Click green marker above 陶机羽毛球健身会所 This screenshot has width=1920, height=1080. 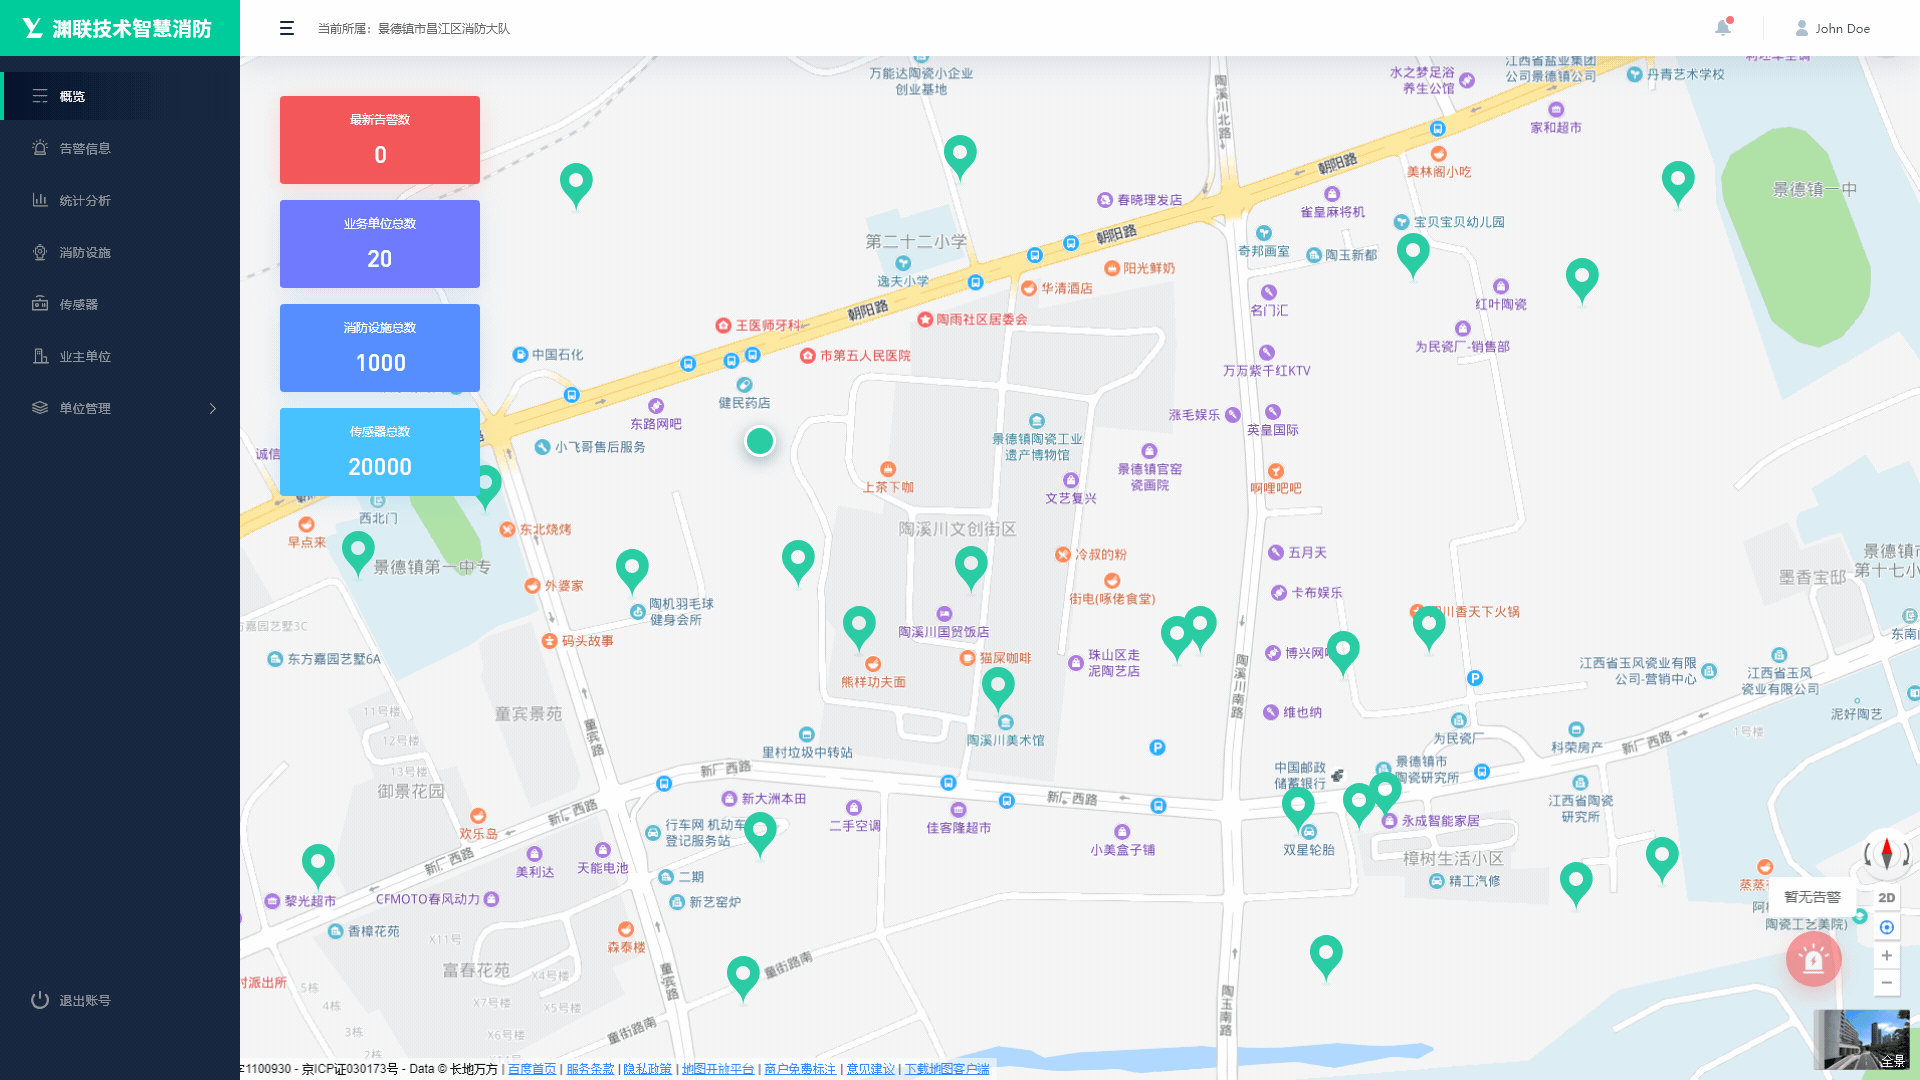[632, 571]
